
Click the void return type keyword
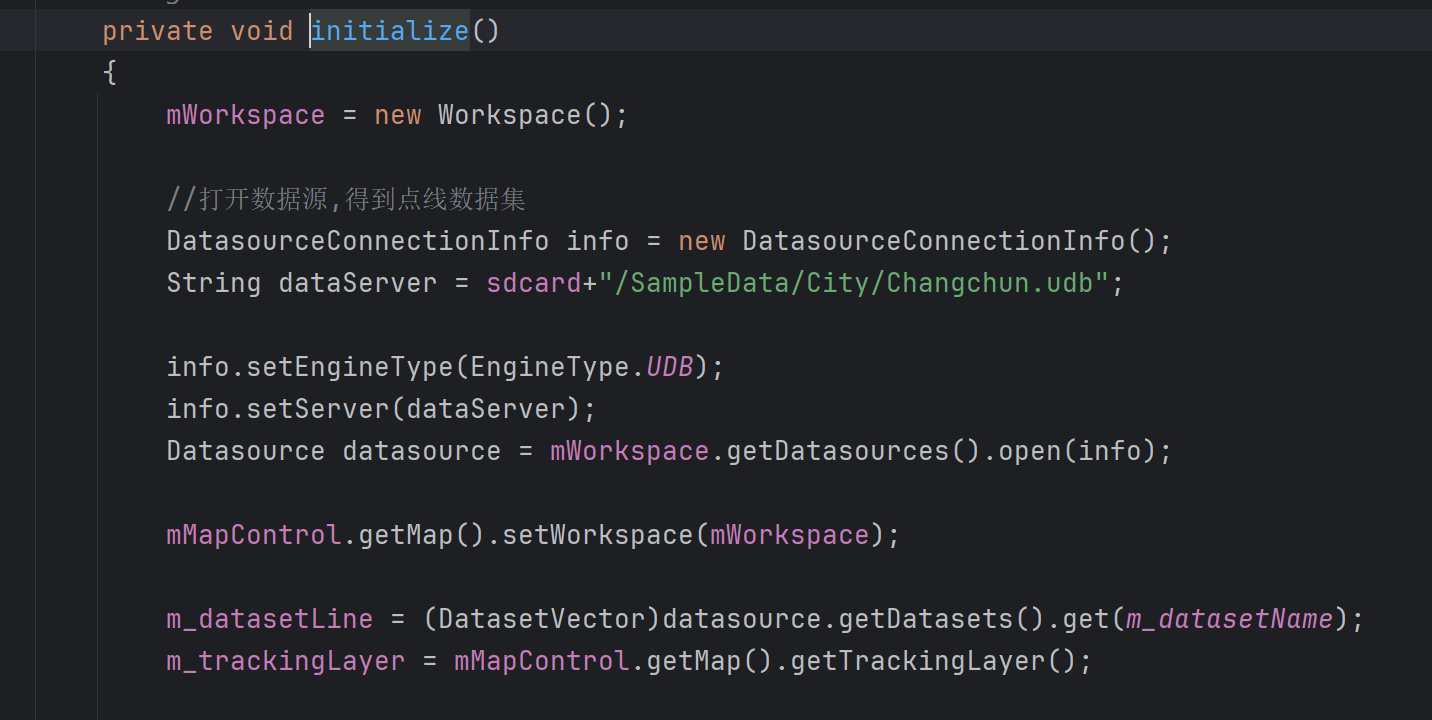click(x=261, y=31)
